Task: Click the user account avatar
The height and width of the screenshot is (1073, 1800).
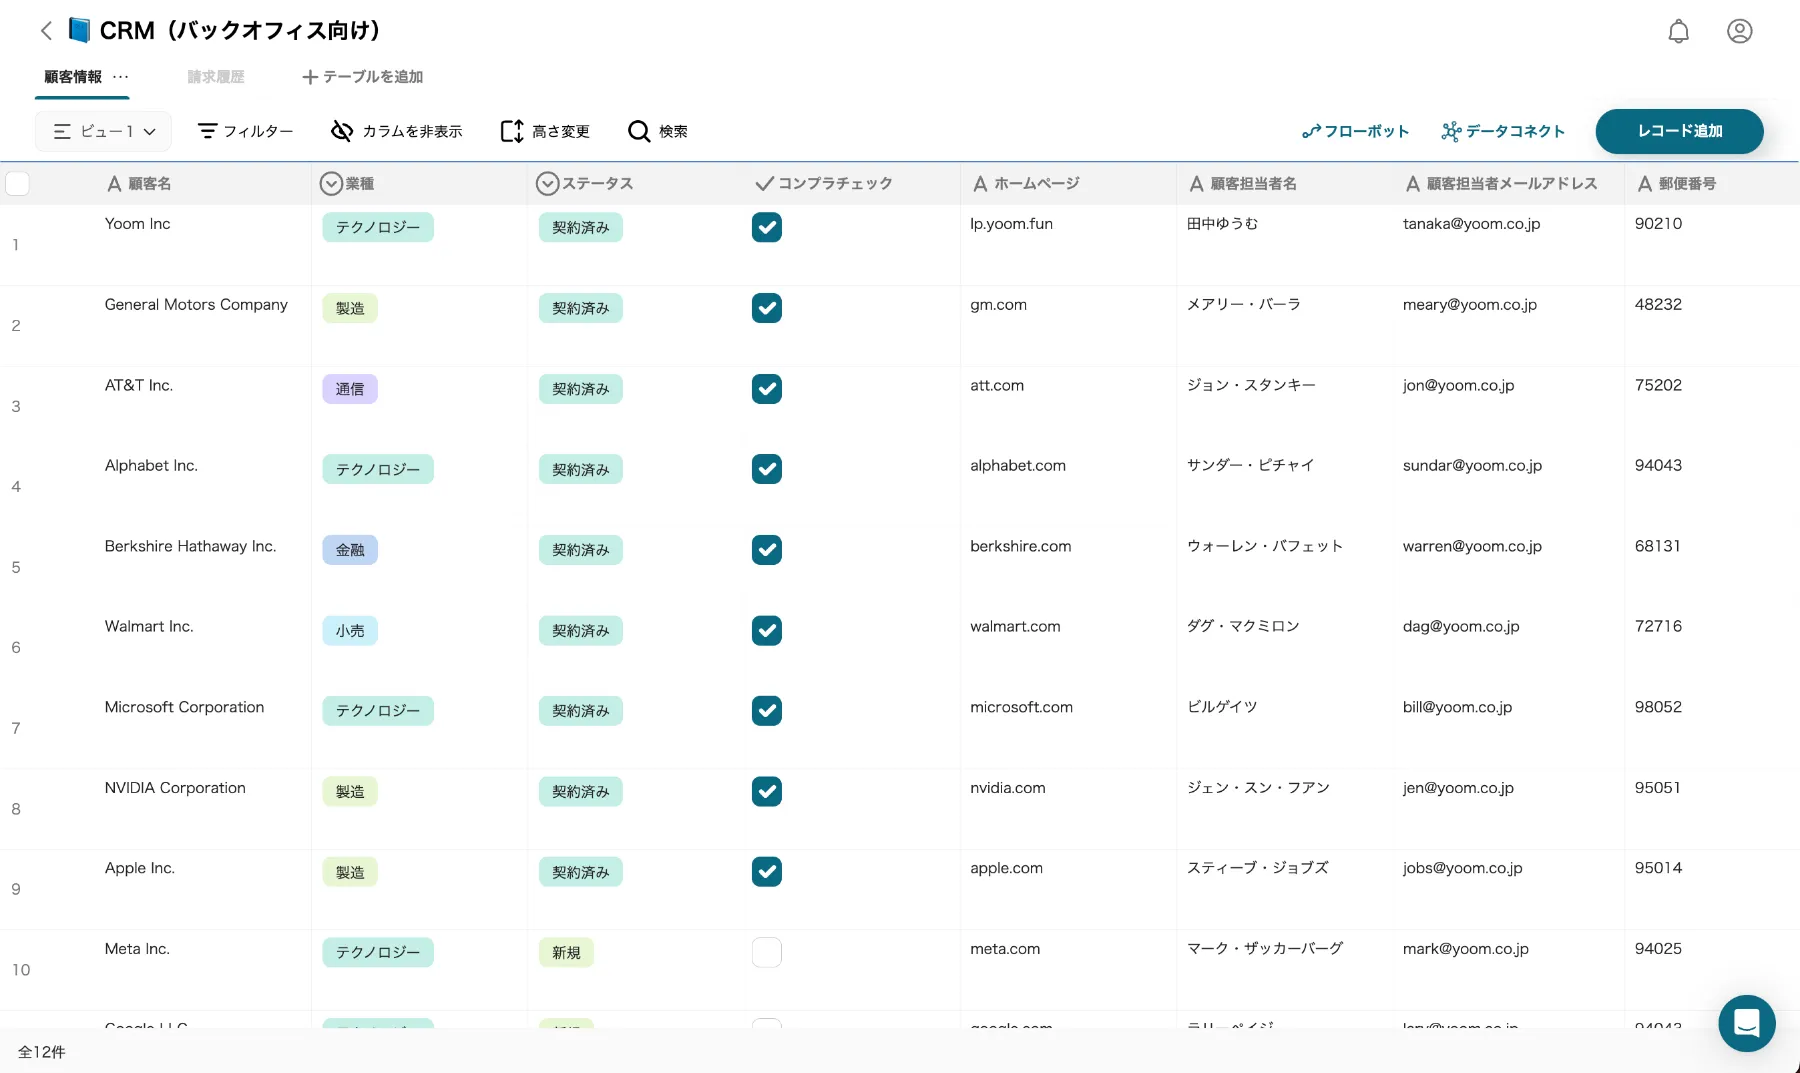Action: [x=1739, y=30]
